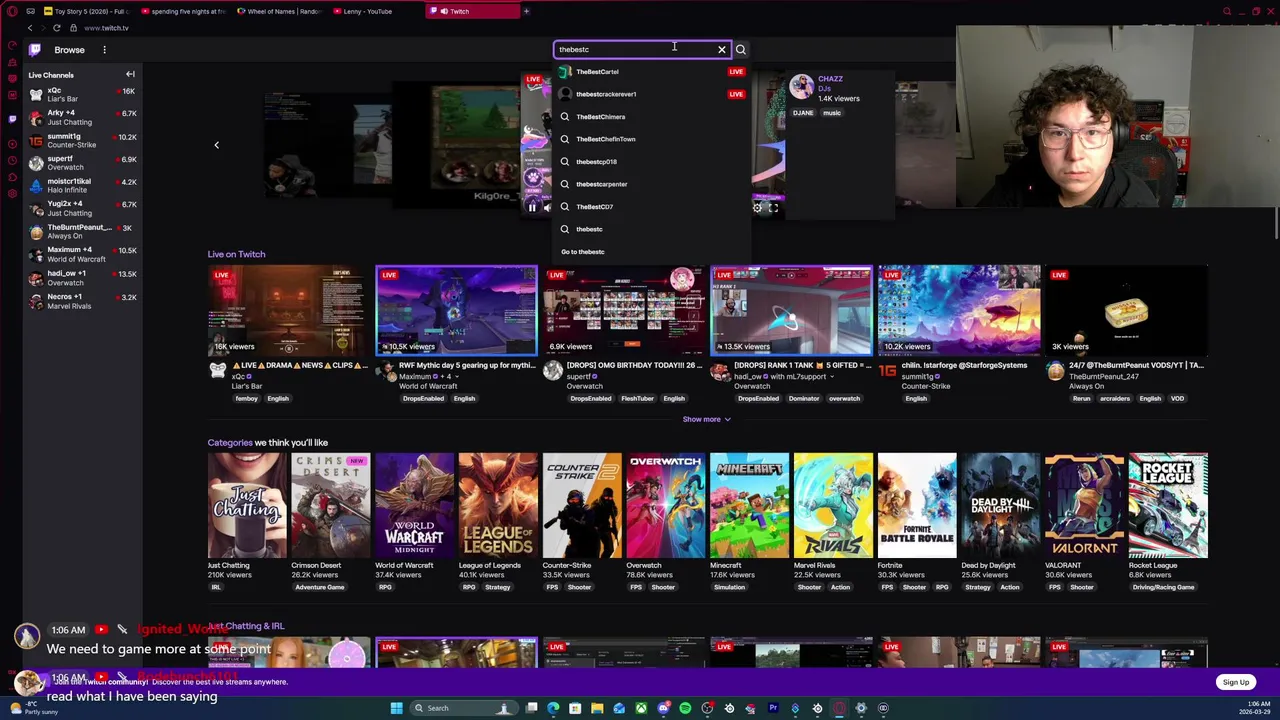Click the Task View taskbar icon
Viewport: 1280px width, 720px height.
tap(532, 708)
